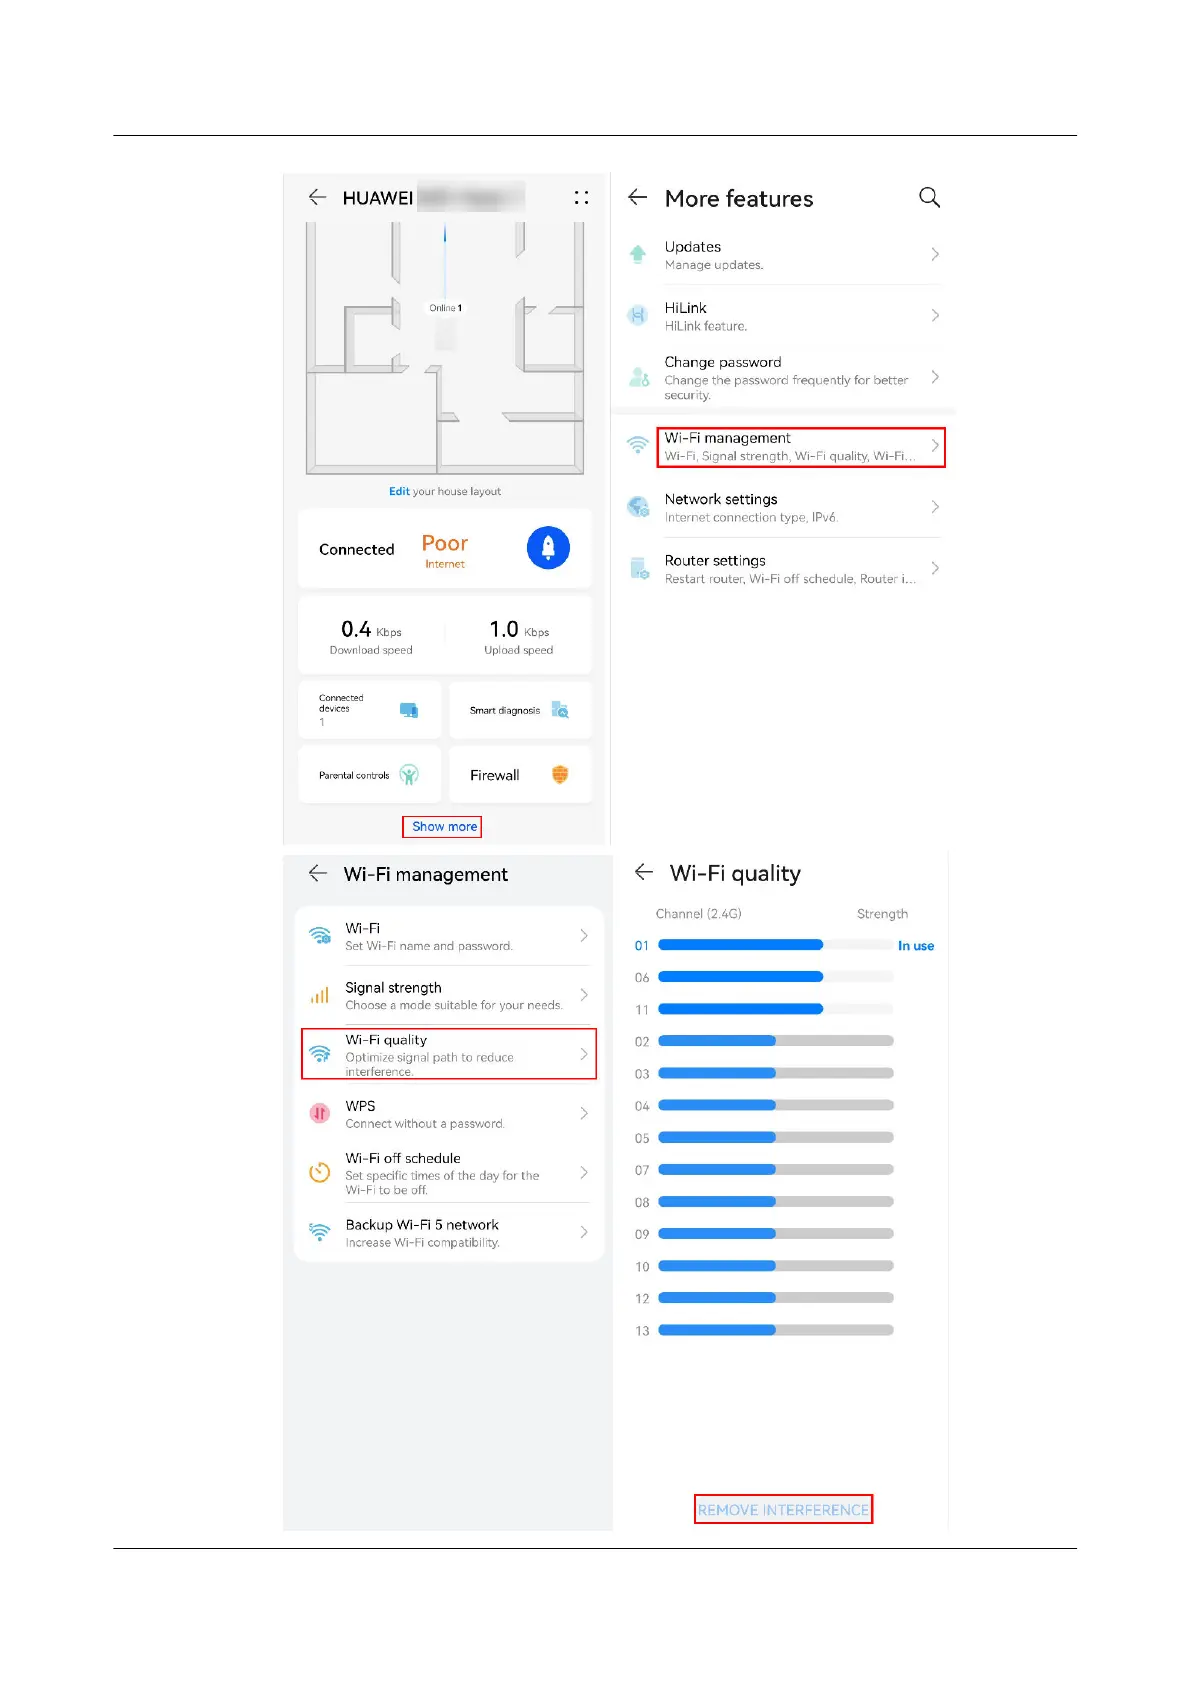Screen dimensions: 1191x1684
Task: Expand the WPS row chevron
Action: click(584, 1113)
